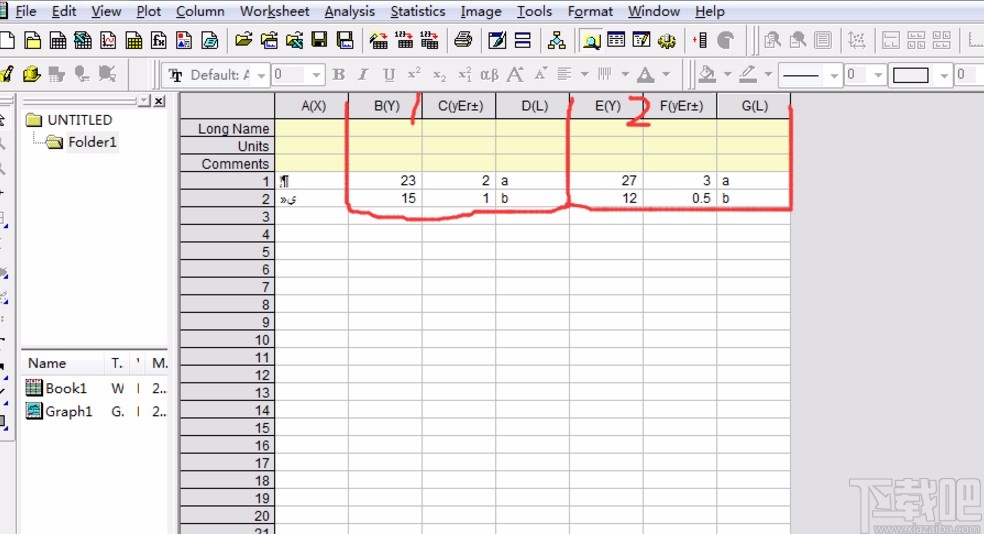Open the Statistics menu
This screenshot has height=534, width=984.
click(x=418, y=11)
